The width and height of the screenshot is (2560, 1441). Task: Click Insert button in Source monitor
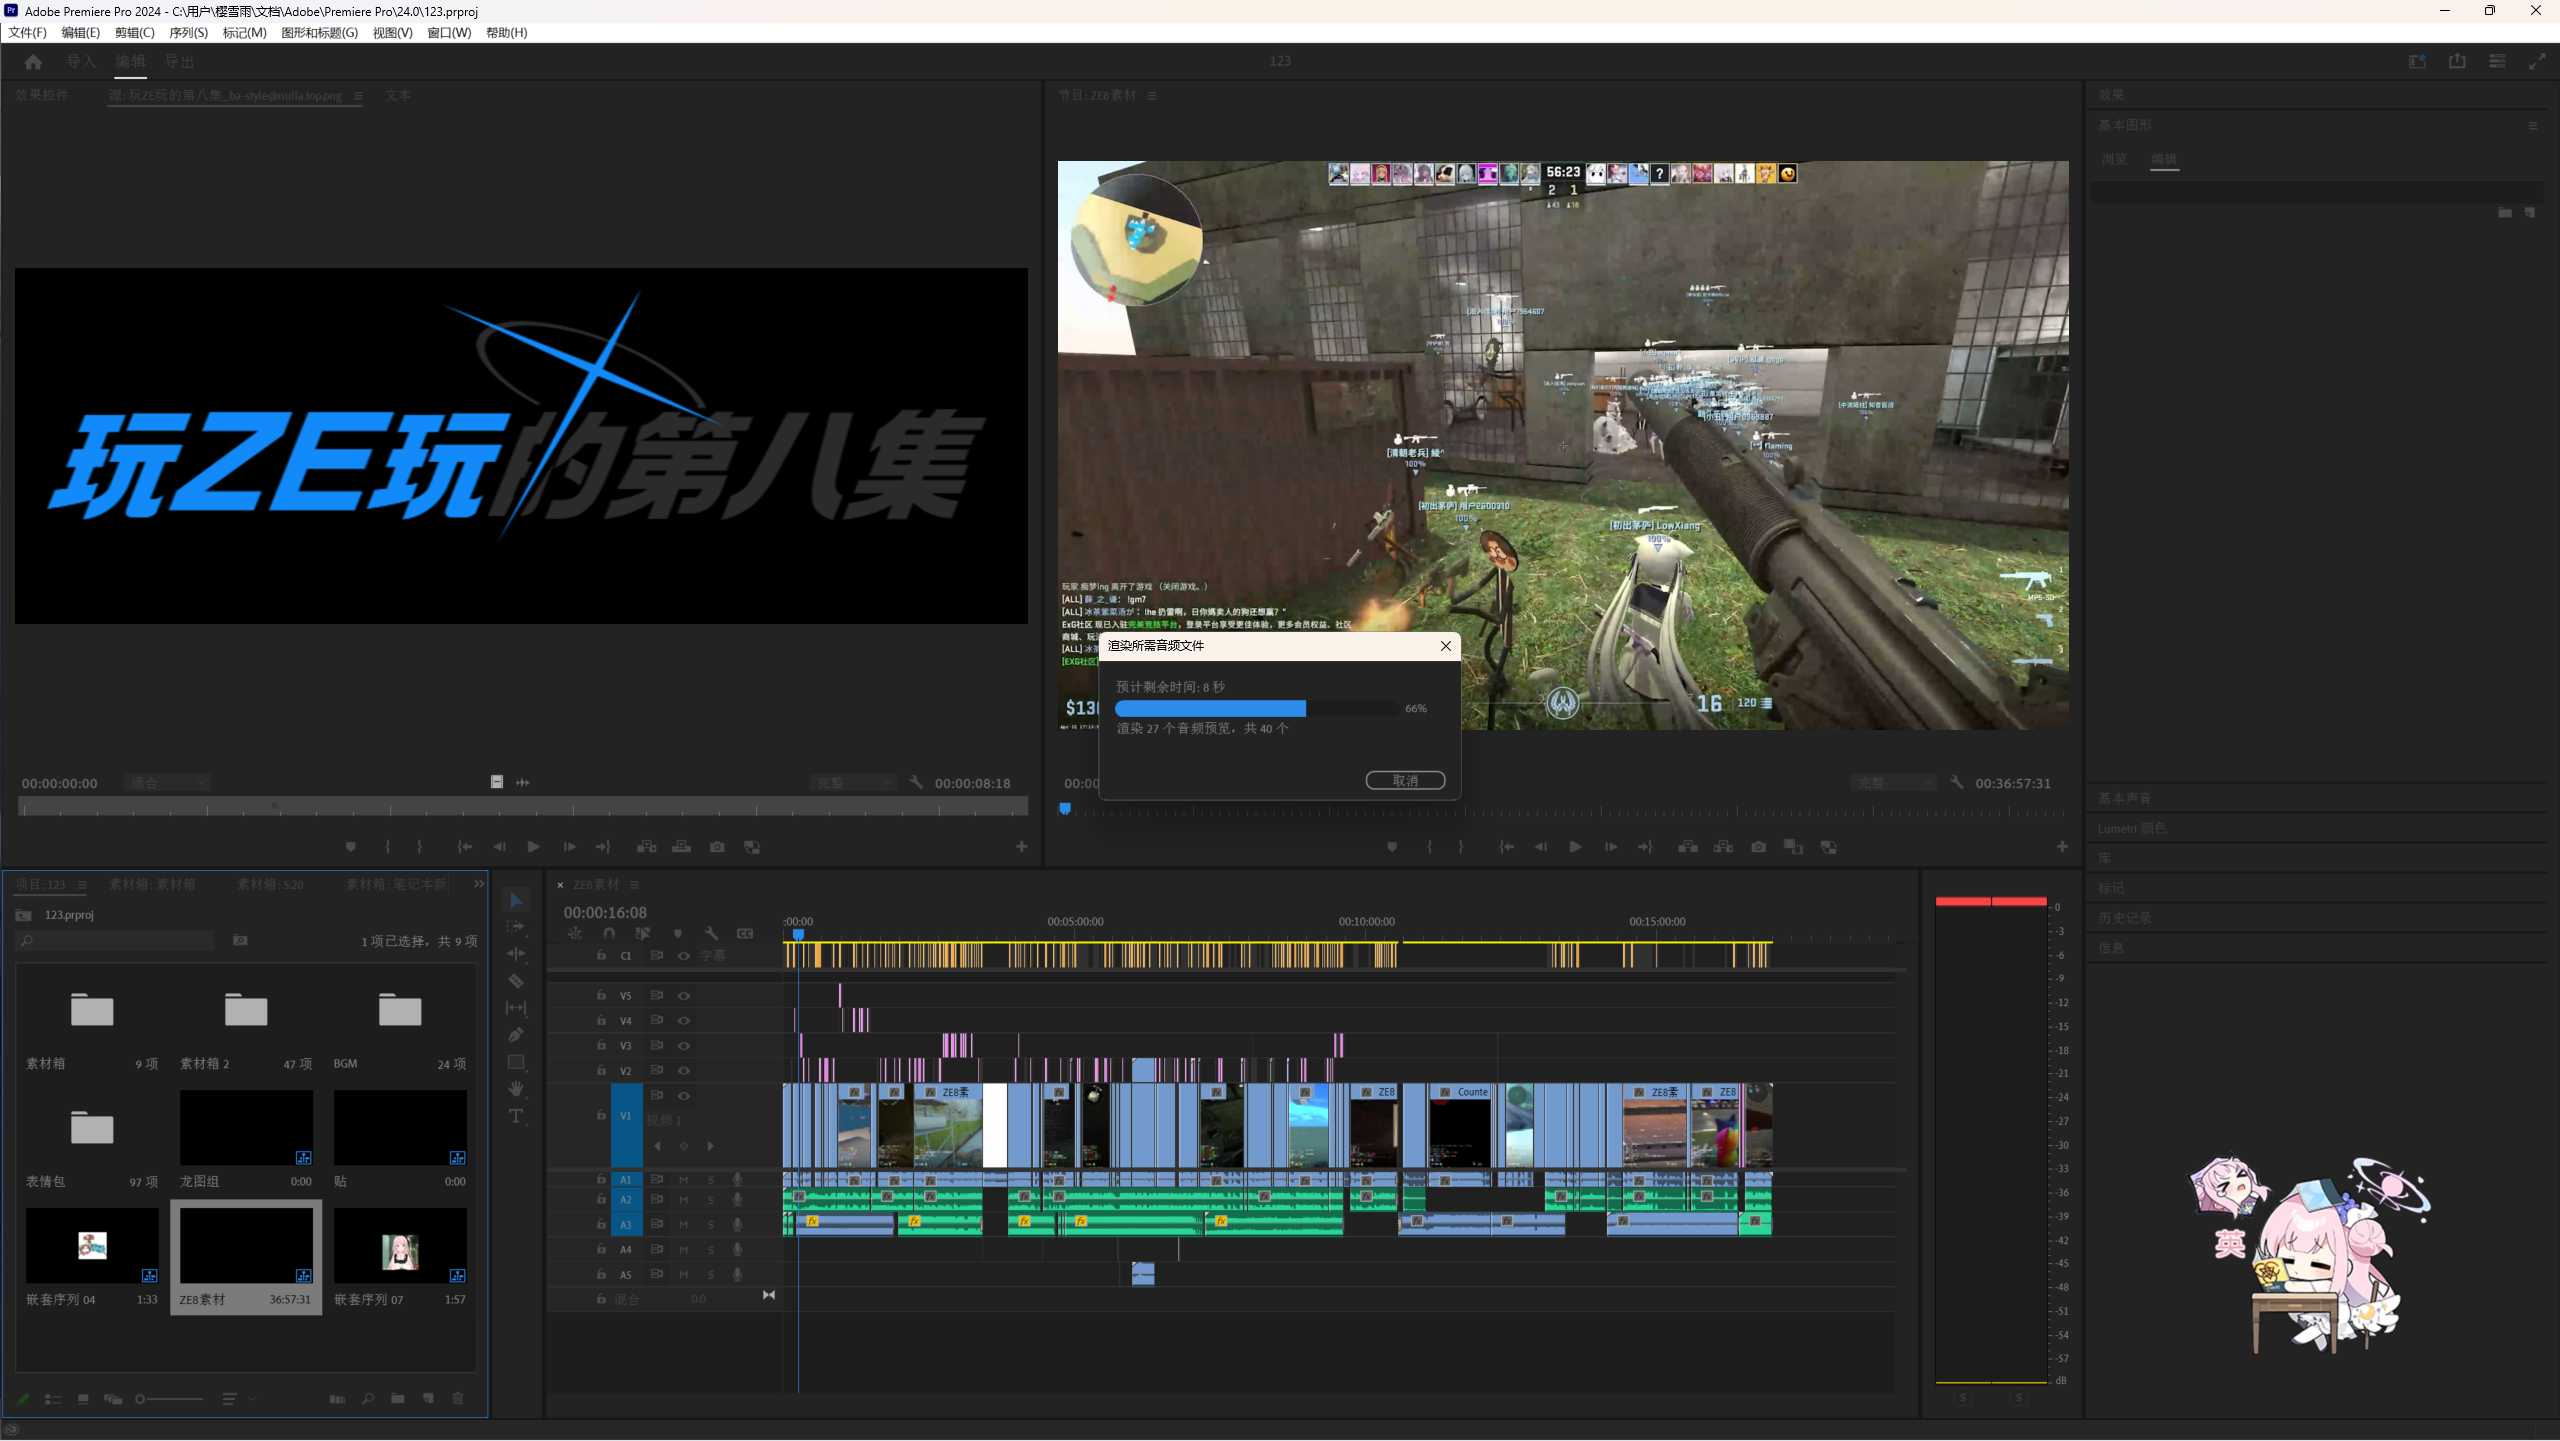coord(647,847)
